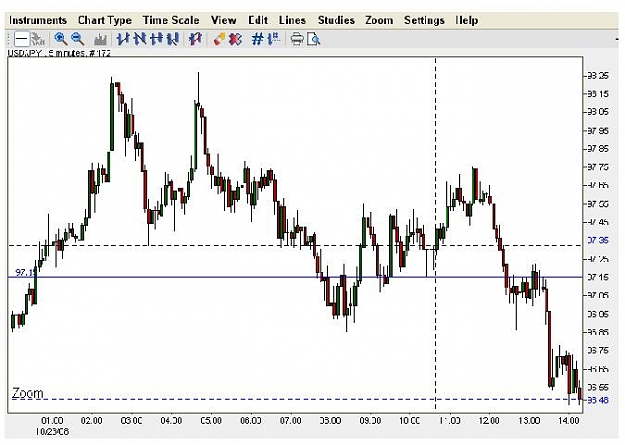This screenshot has width=625, height=445.
Task: Toggle the grid hash icon
Action: coord(257,39)
